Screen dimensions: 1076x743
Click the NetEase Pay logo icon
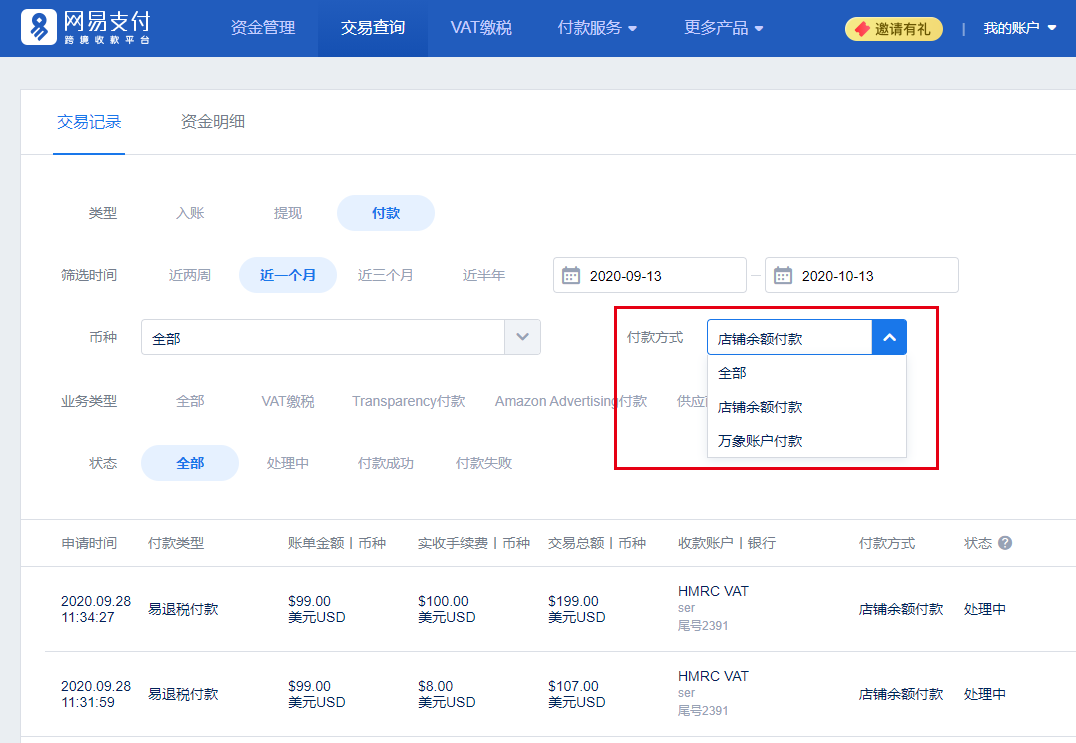pos(38,27)
